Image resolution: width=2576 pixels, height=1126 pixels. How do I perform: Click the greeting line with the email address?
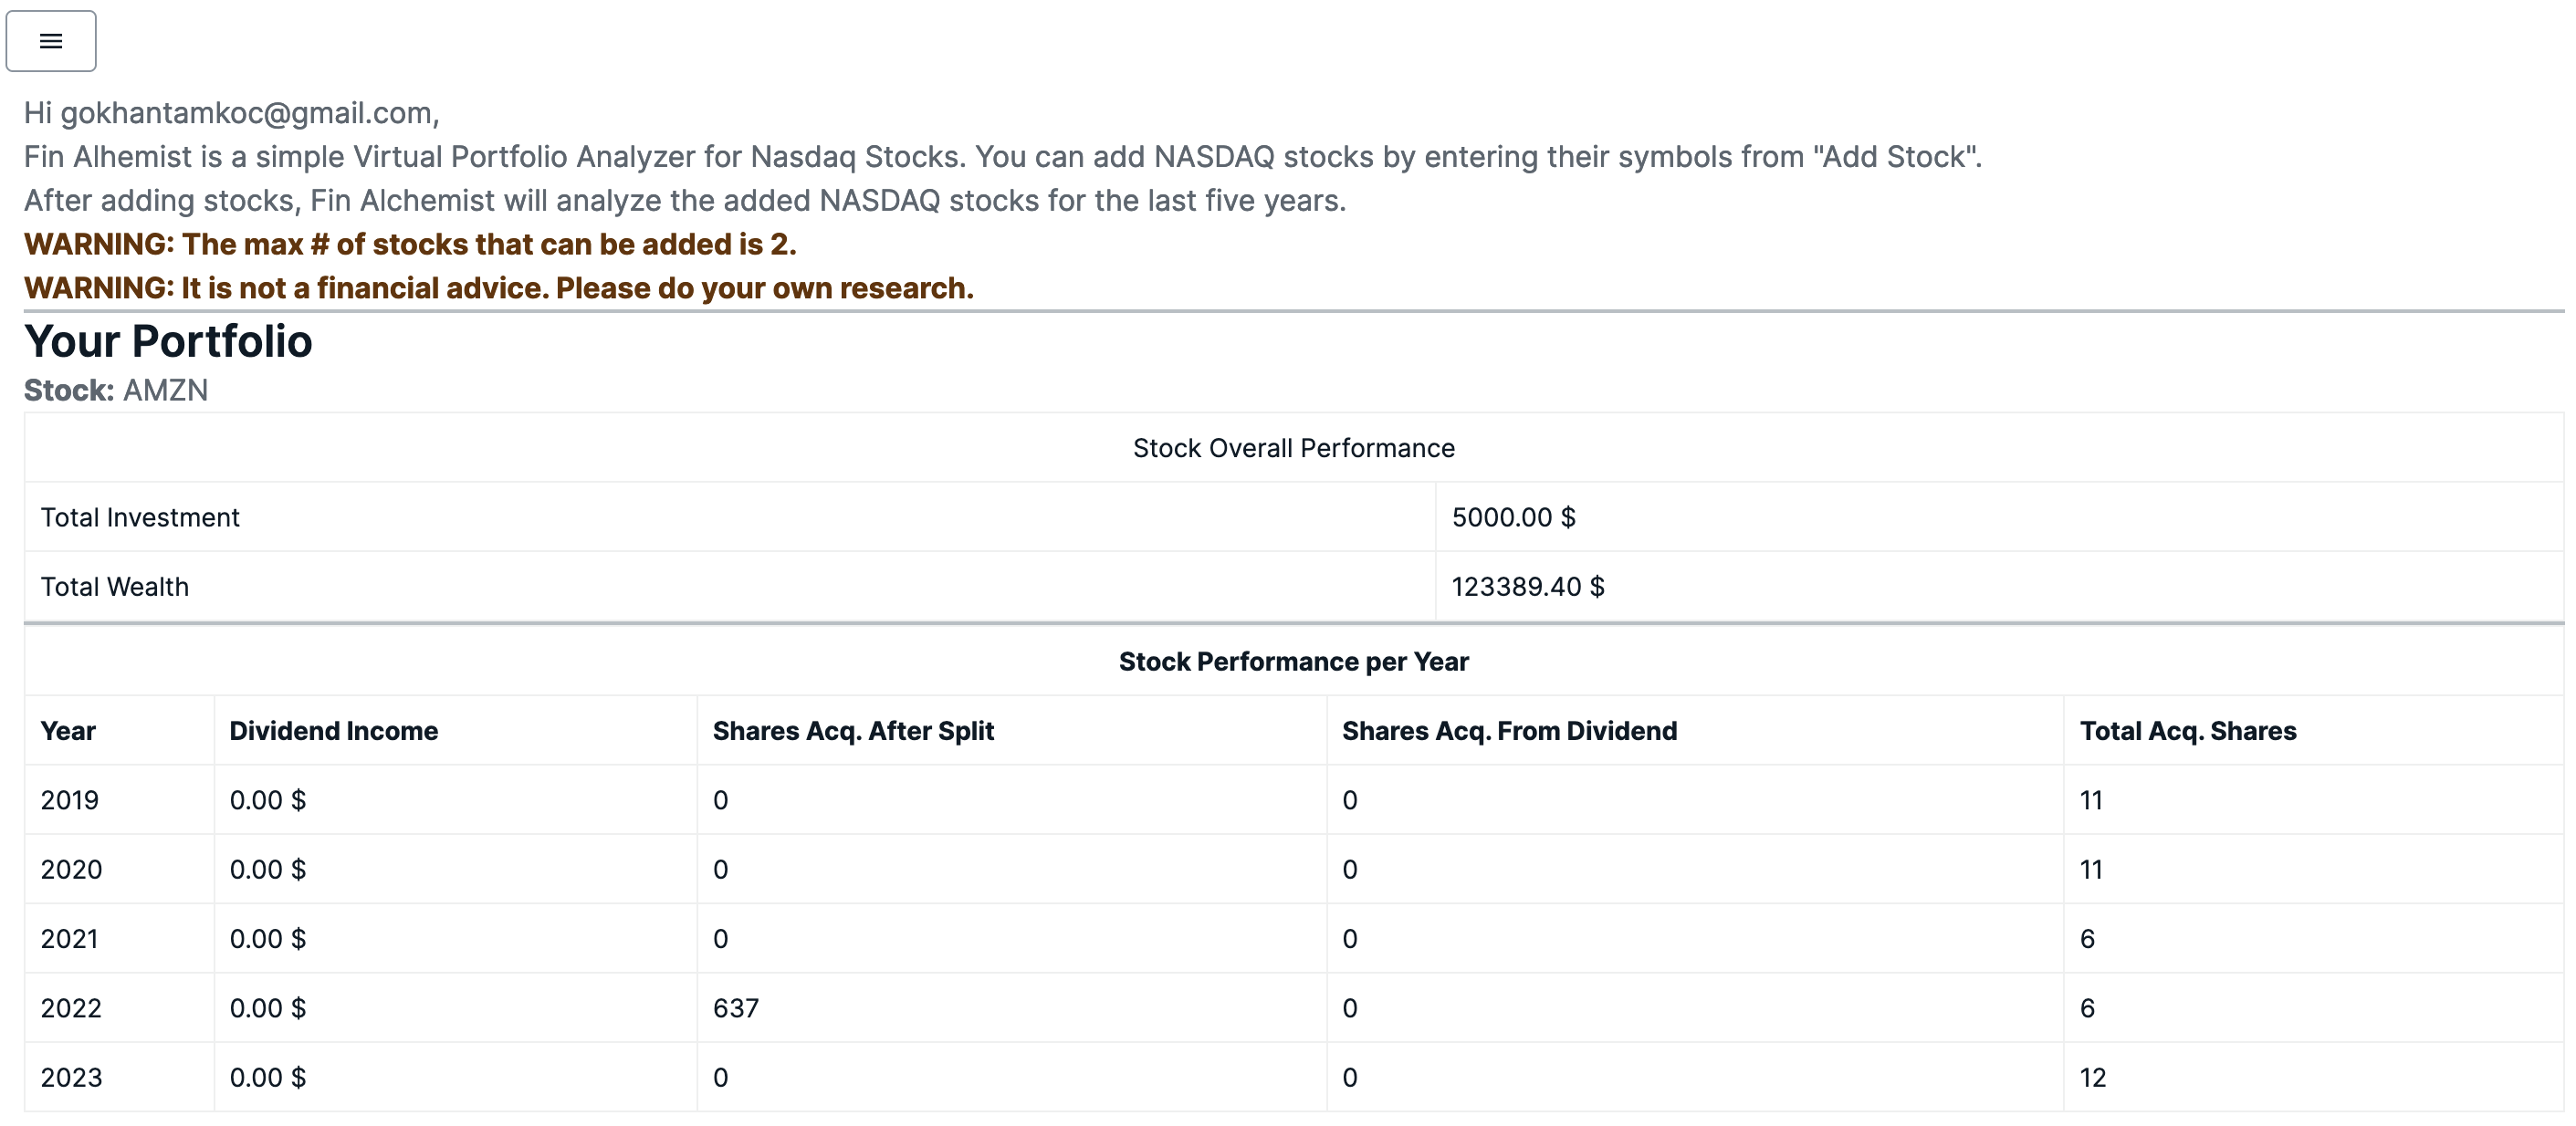pyautogui.click(x=232, y=113)
